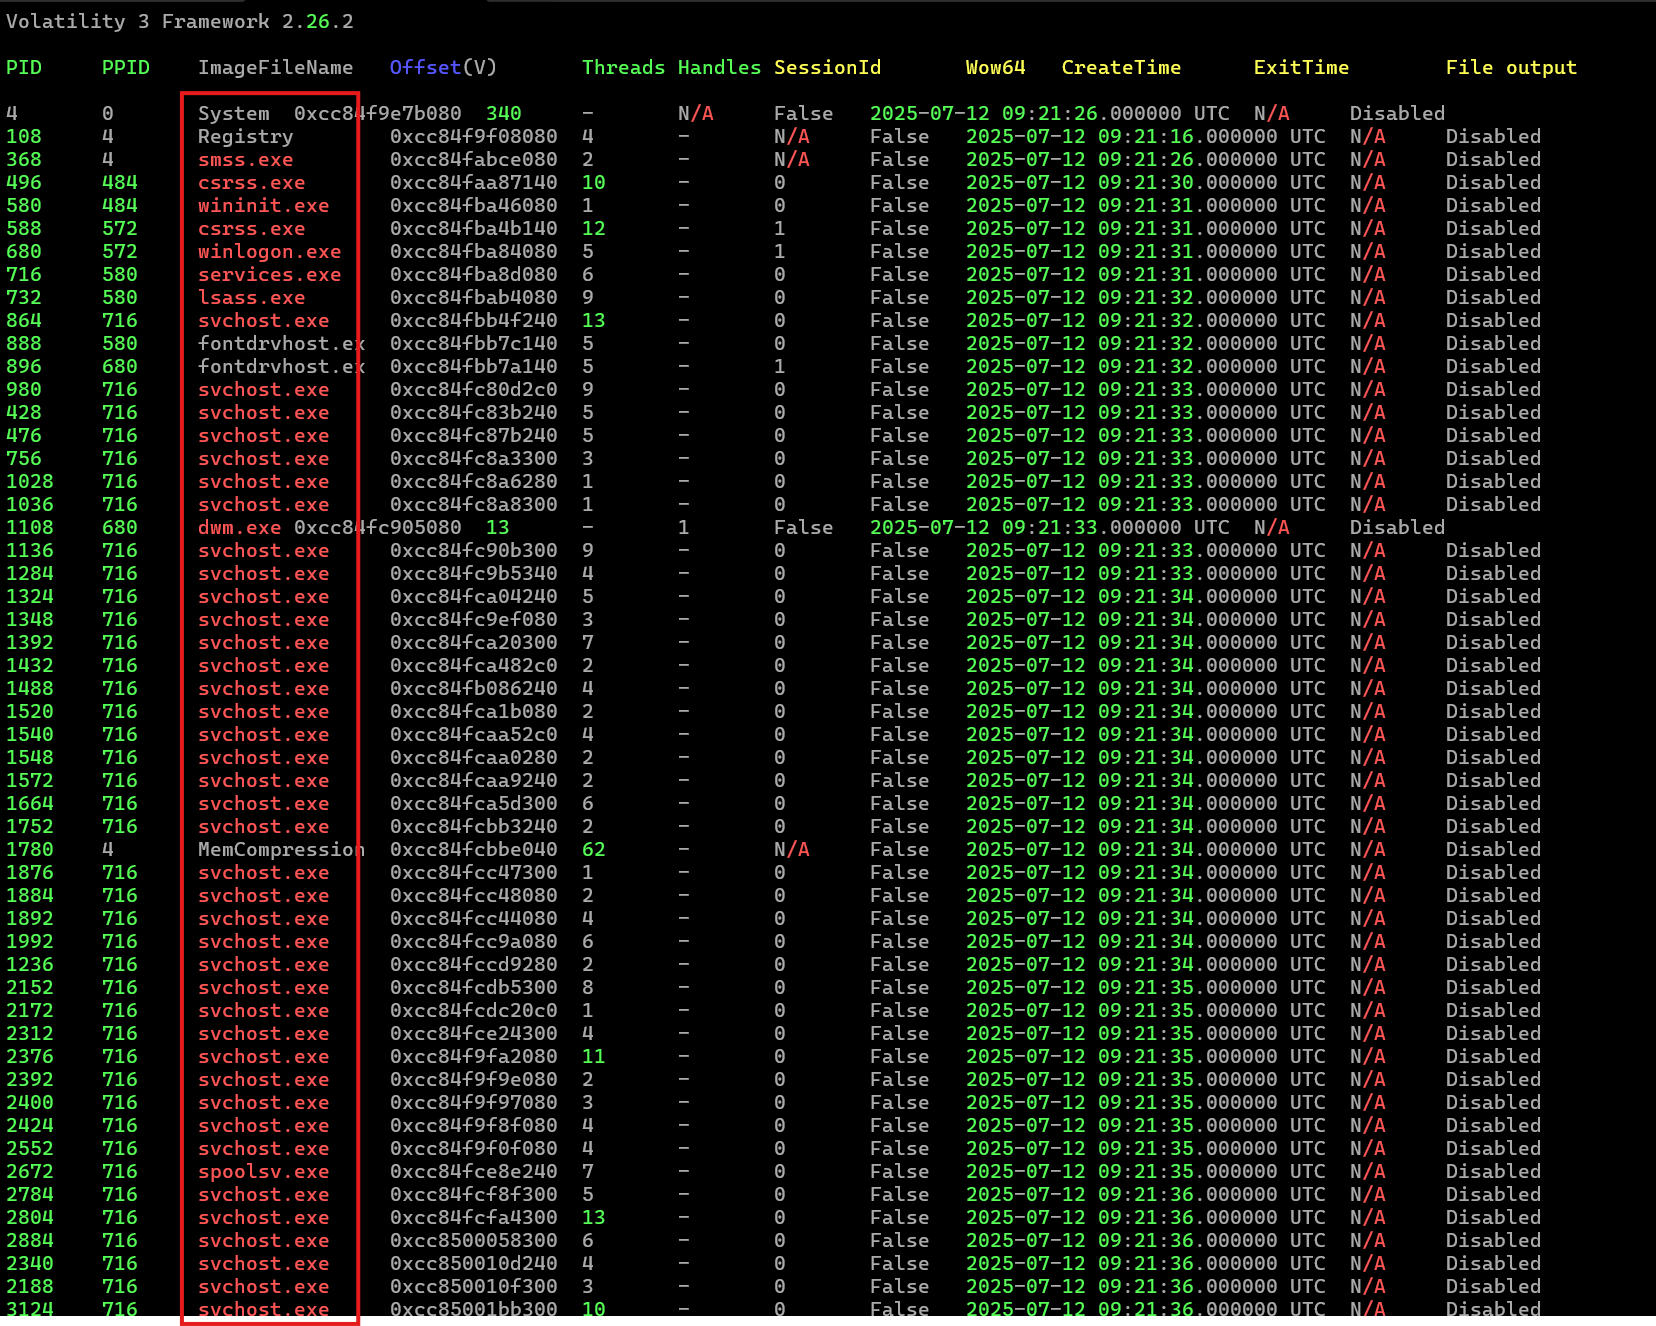Click the SessionId column header
1656x1326 pixels.
827,67
